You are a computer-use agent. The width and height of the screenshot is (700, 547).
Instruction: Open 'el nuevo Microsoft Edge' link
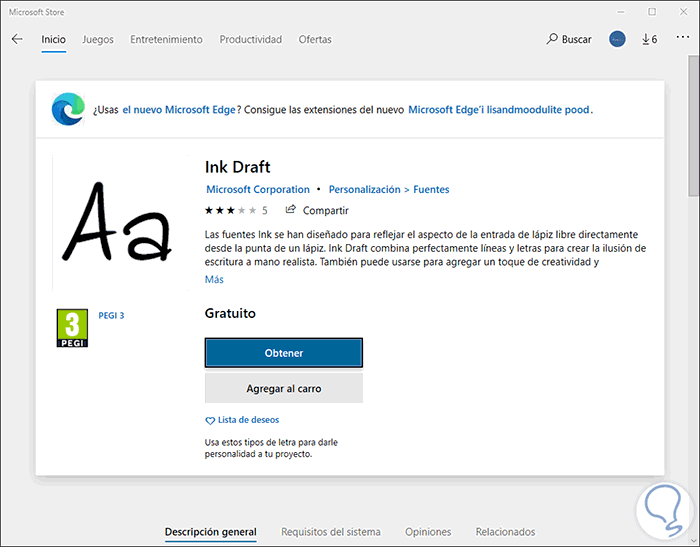click(179, 109)
